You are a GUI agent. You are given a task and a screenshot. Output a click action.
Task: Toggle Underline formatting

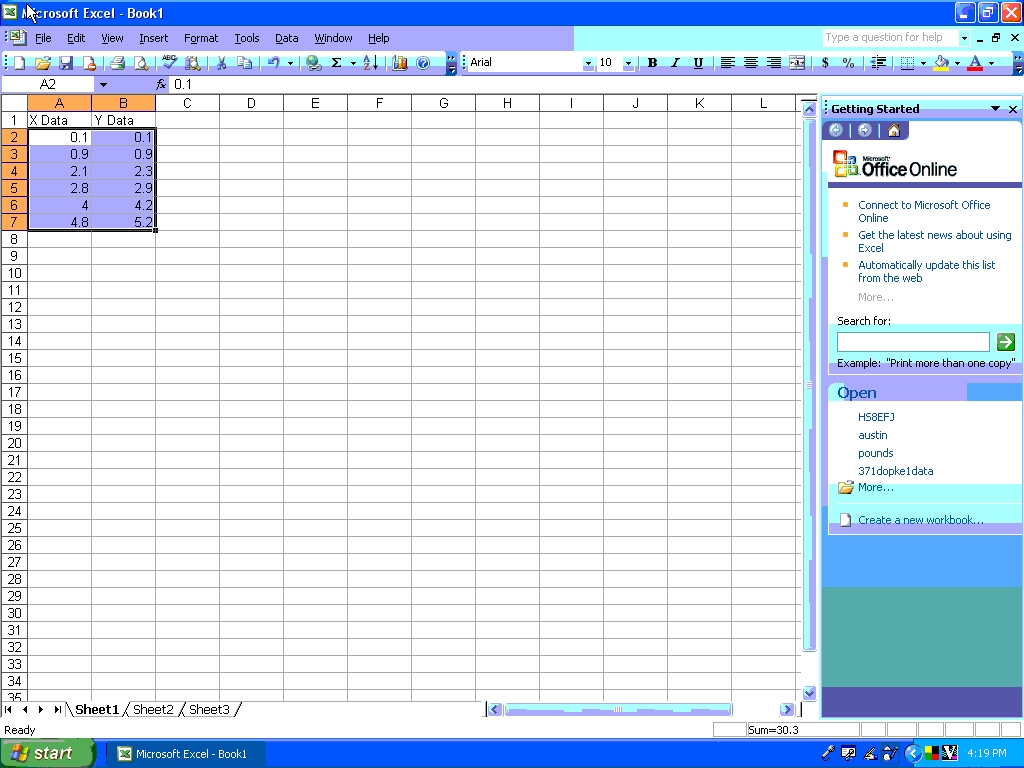[x=698, y=62]
